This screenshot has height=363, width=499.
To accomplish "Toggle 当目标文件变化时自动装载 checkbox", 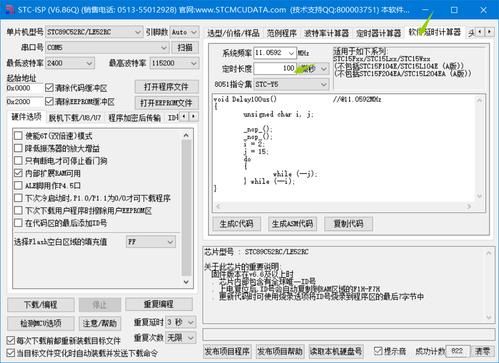I will [x=11, y=353].
